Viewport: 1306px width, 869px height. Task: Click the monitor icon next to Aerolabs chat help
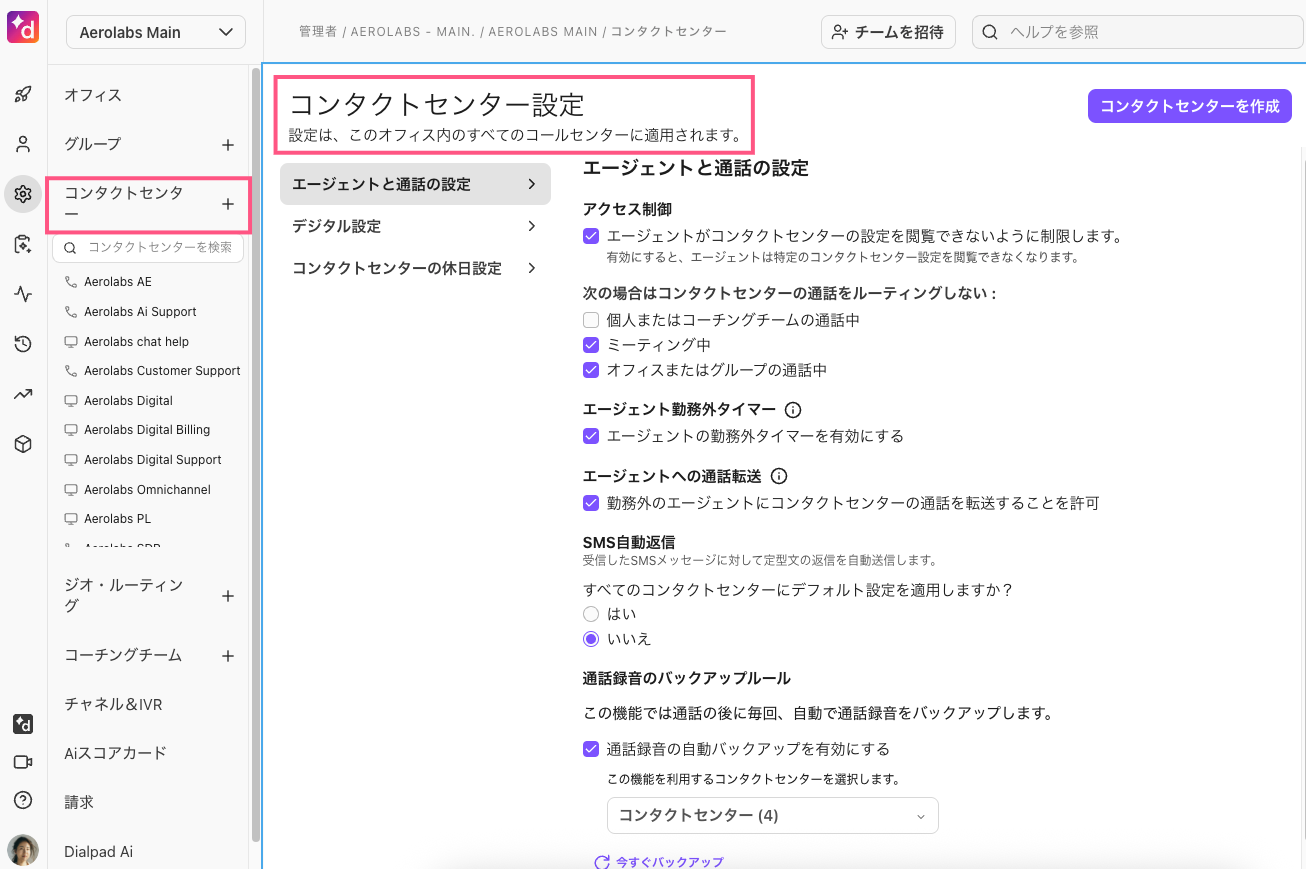point(71,342)
